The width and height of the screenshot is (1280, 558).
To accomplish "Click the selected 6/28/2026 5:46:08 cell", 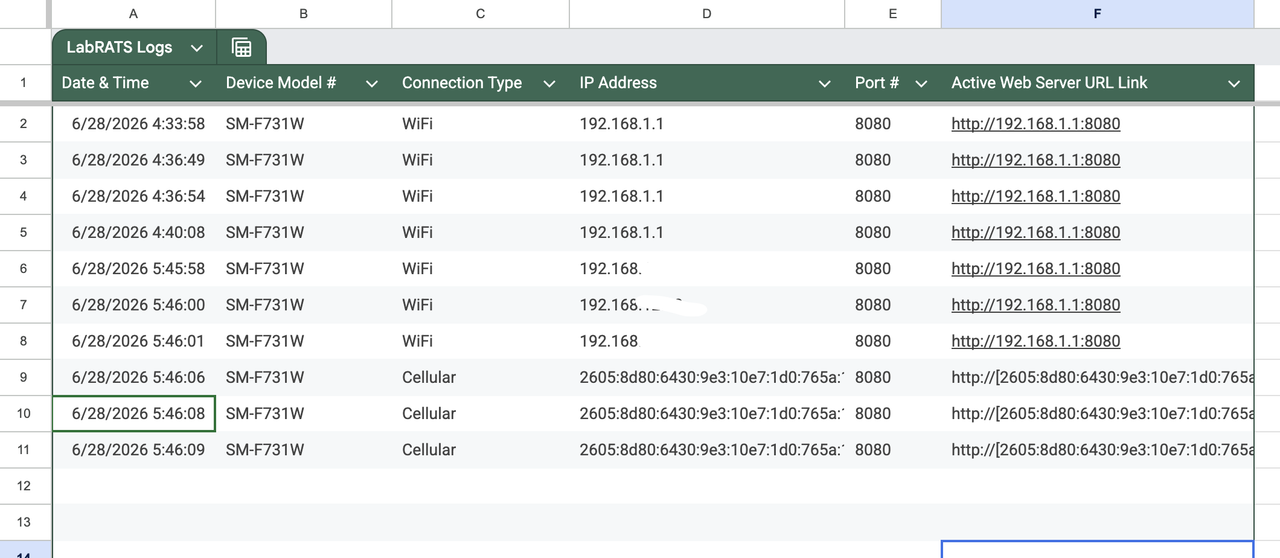I will pyautogui.click(x=134, y=413).
